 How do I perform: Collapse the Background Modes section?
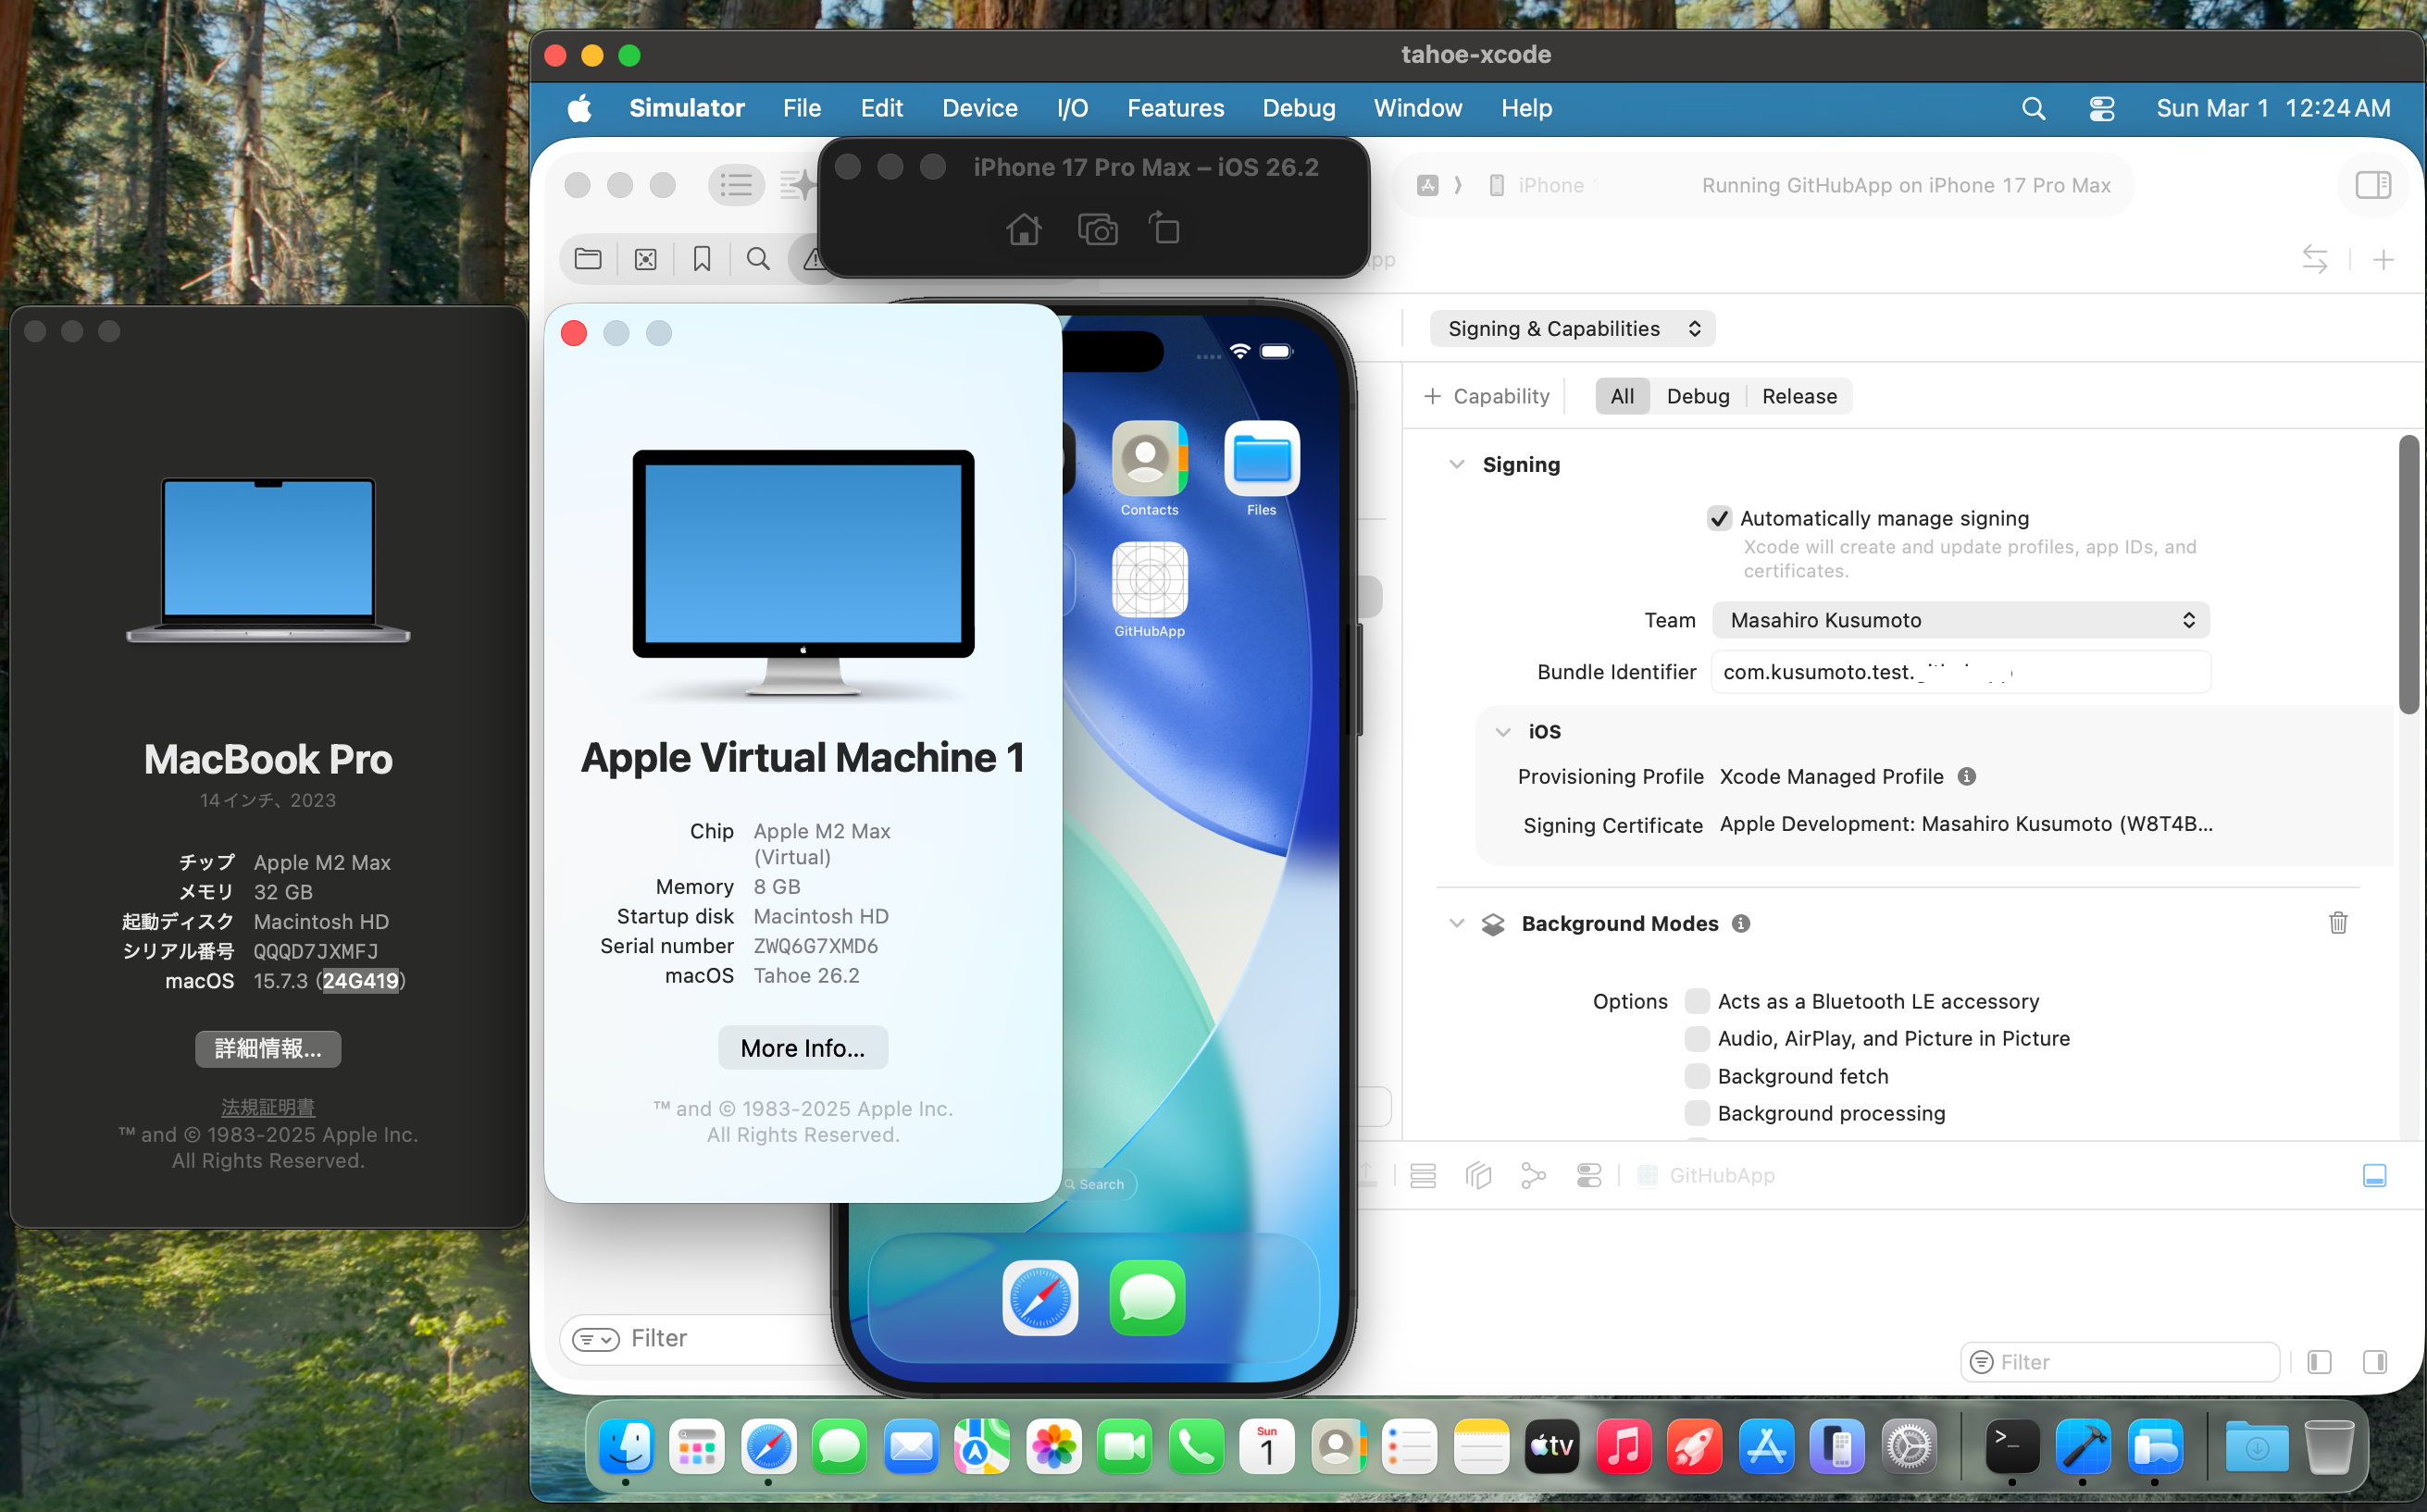(1457, 924)
